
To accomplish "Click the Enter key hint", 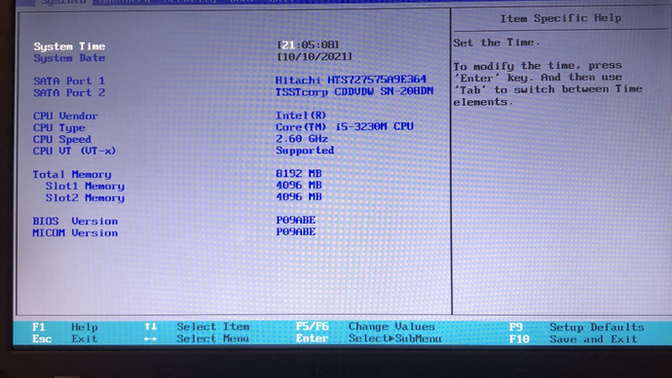I will [x=312, y=338].
